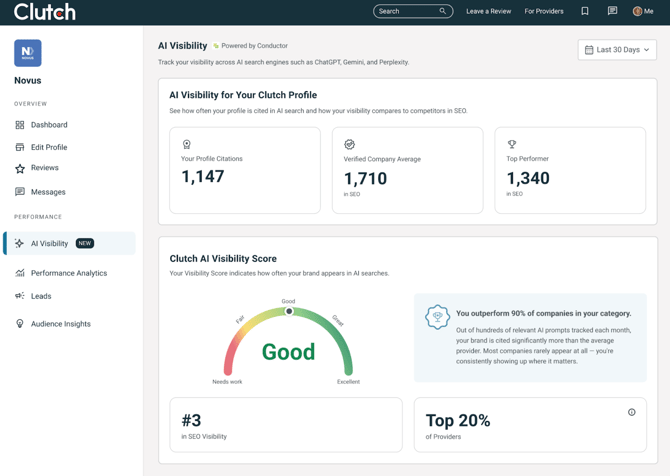The width and height of the screenshot is (670, 476).
Task: Open the messages chat icon in header
Action: [612, 11]
